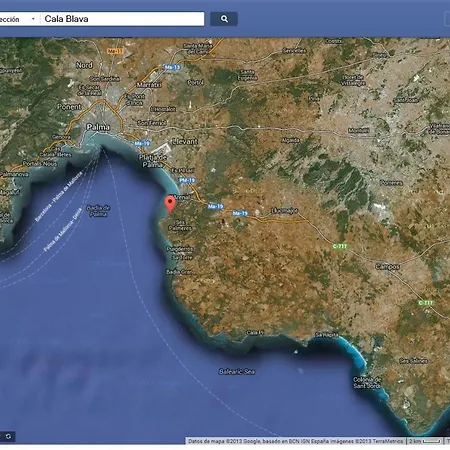Click the Campos town label
Image resolution: width=450 pixels, height=450 pixels.
[387, 267]
